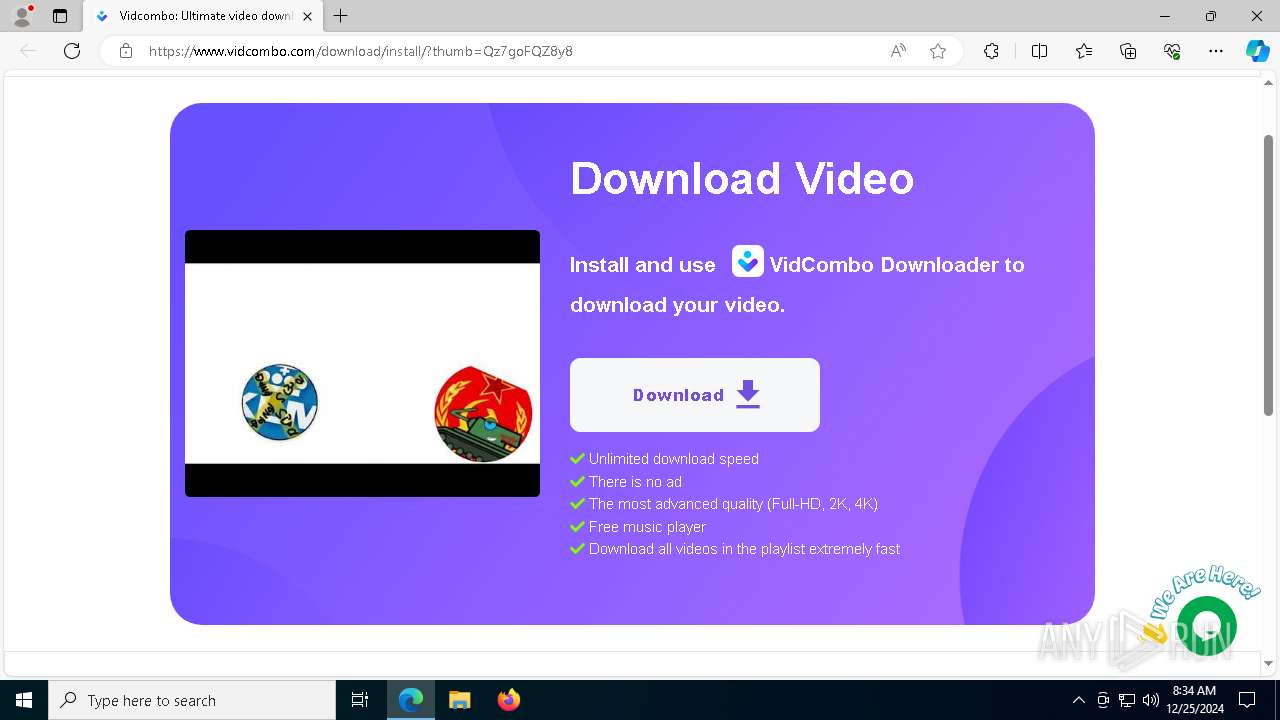Screen dimensions: 1280x720
Task: Click 'Free music player' text
Action: [x=647, y=527]
